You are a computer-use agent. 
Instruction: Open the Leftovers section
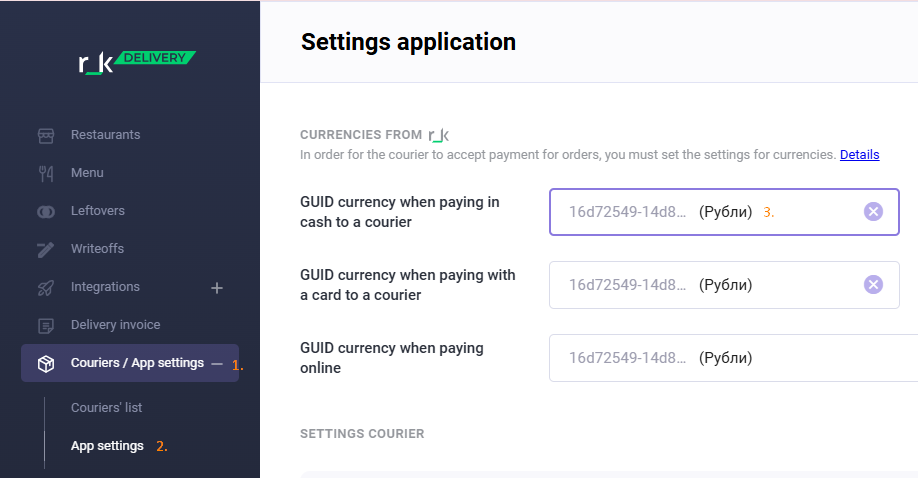(x=98, y=210)
